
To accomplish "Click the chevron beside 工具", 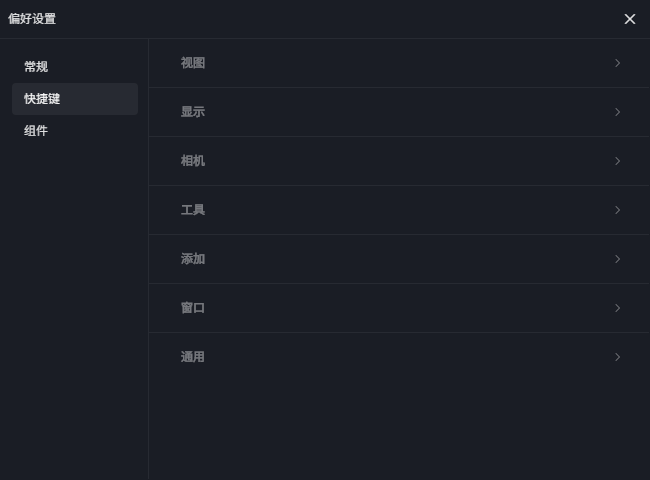I will pos(618,210).
